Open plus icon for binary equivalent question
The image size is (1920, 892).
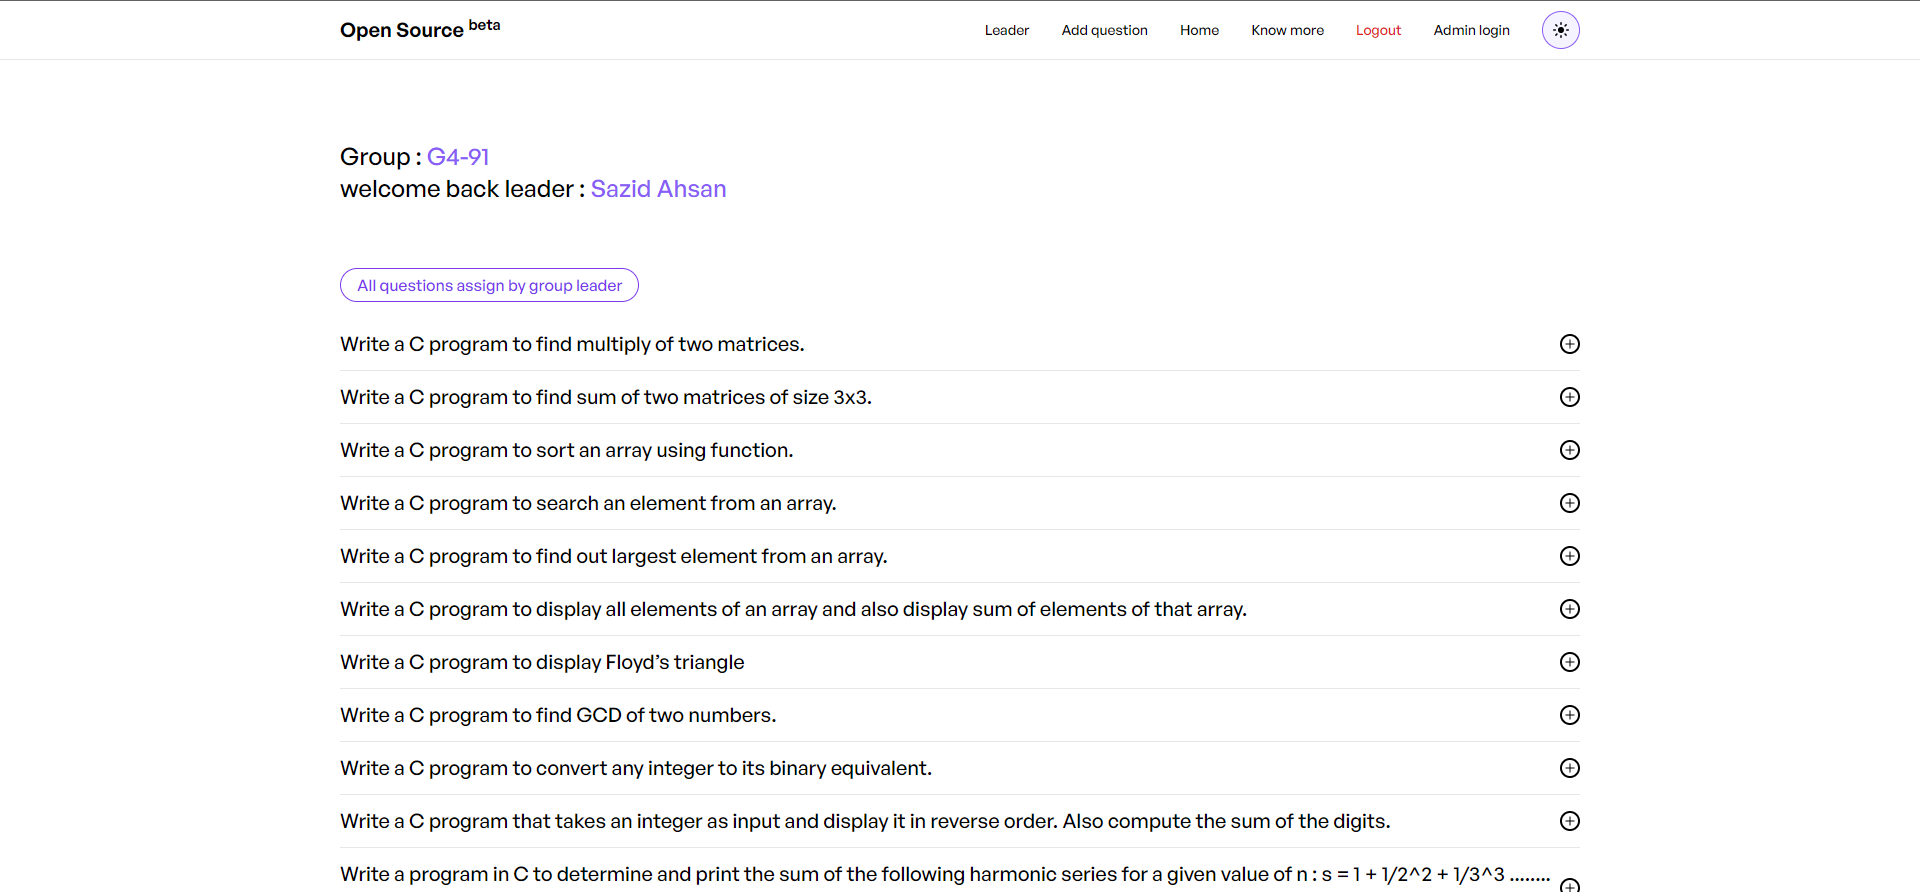click(1570, 768)
